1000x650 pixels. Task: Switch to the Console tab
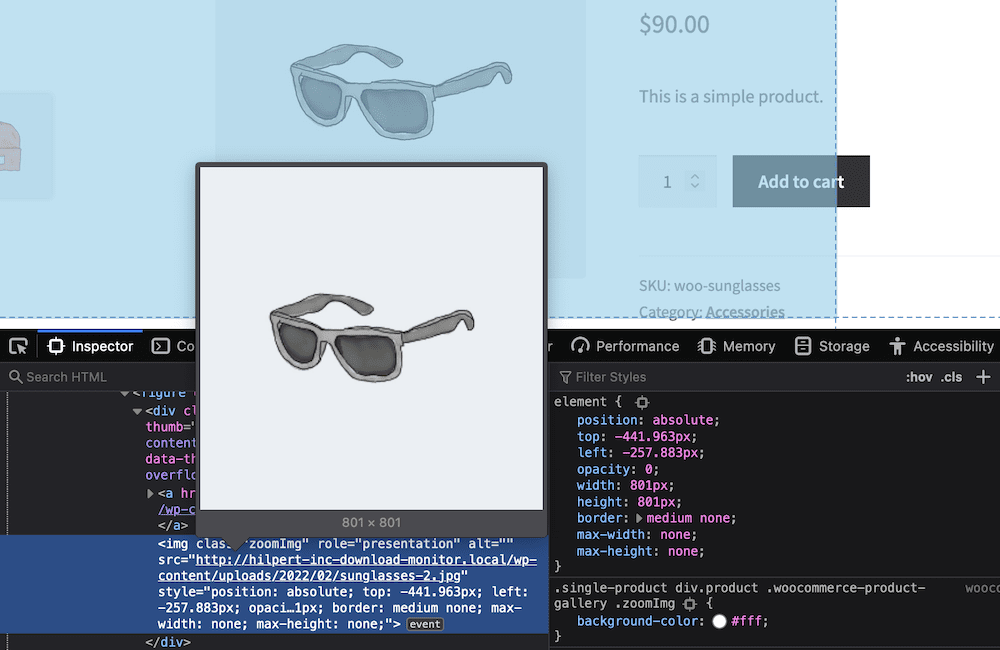(x=172, y=346)
